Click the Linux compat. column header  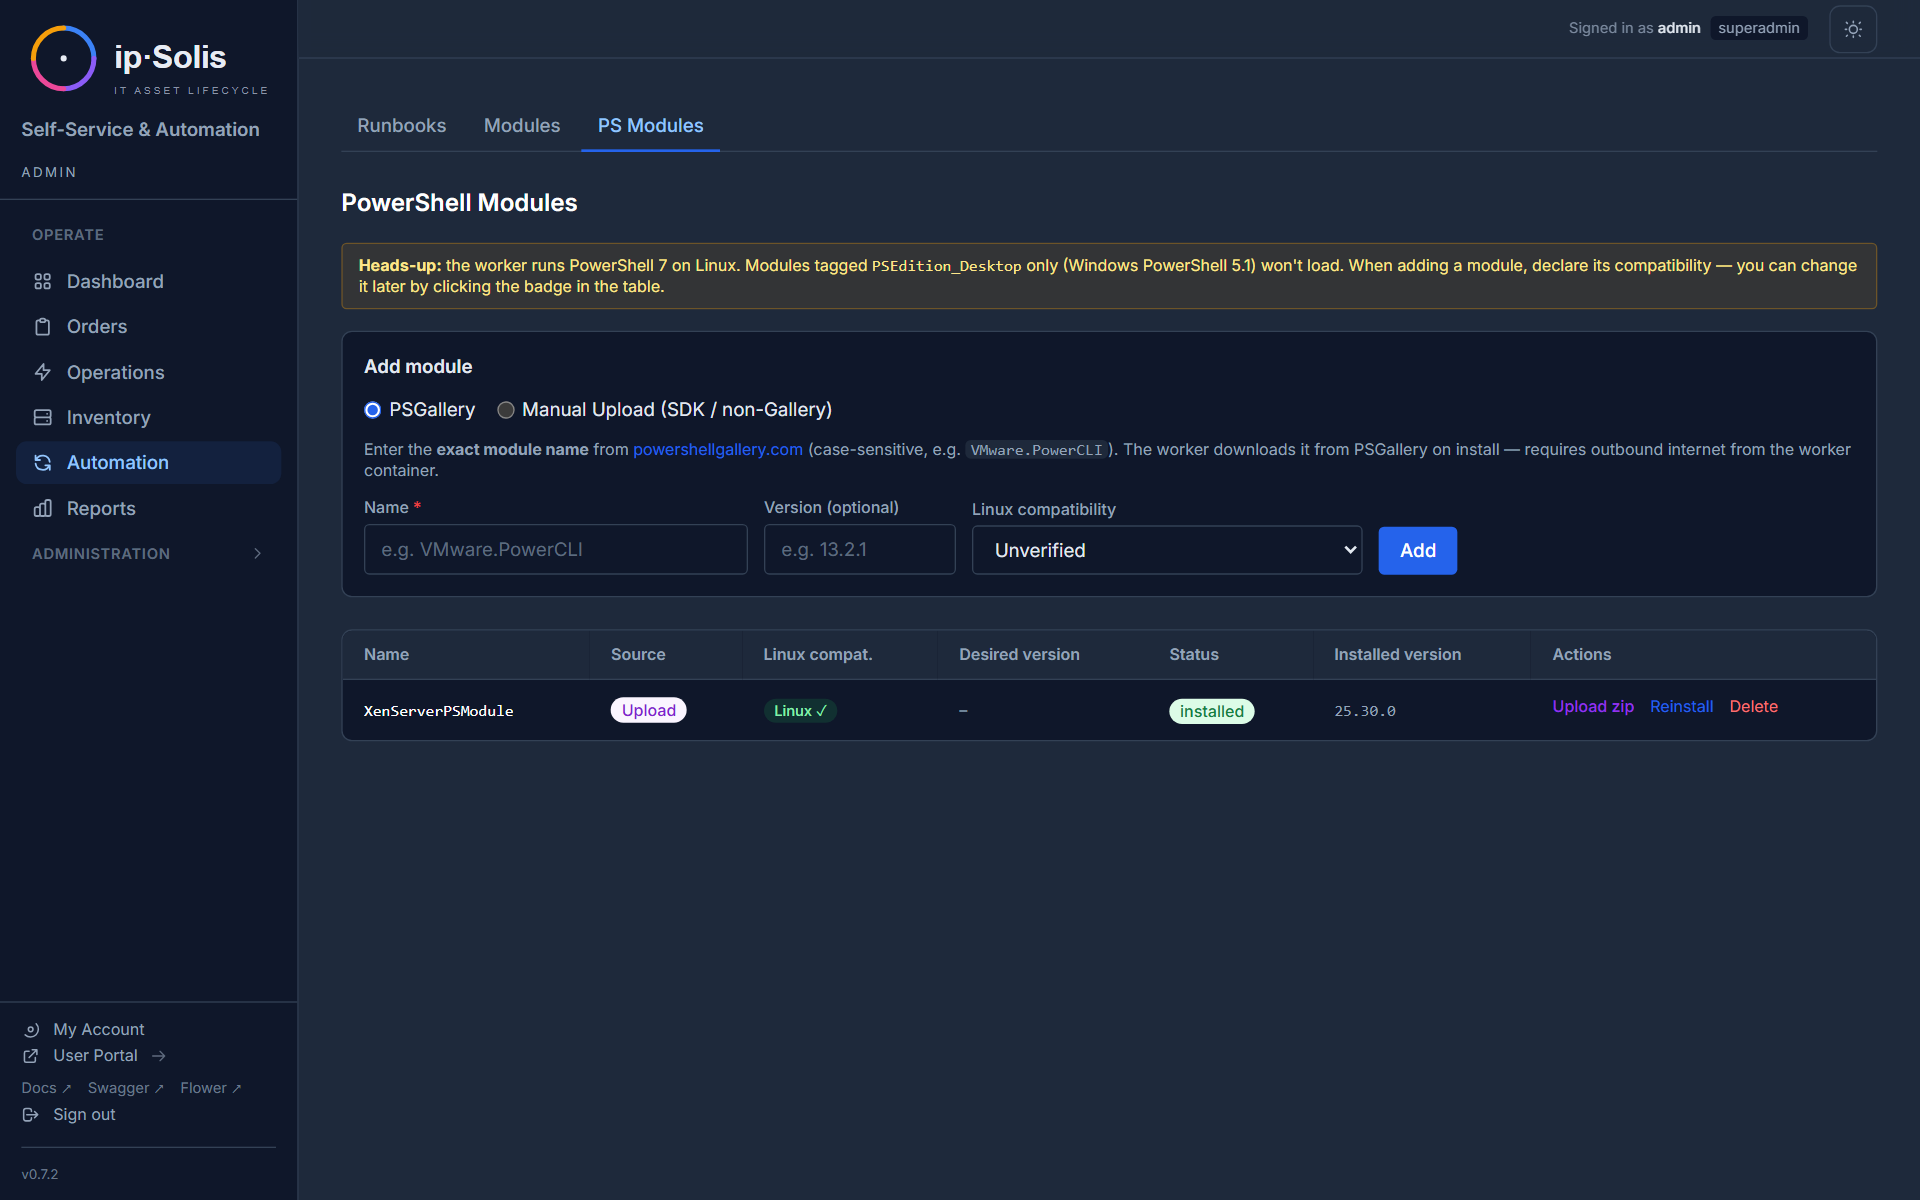[x=817, y=655]
